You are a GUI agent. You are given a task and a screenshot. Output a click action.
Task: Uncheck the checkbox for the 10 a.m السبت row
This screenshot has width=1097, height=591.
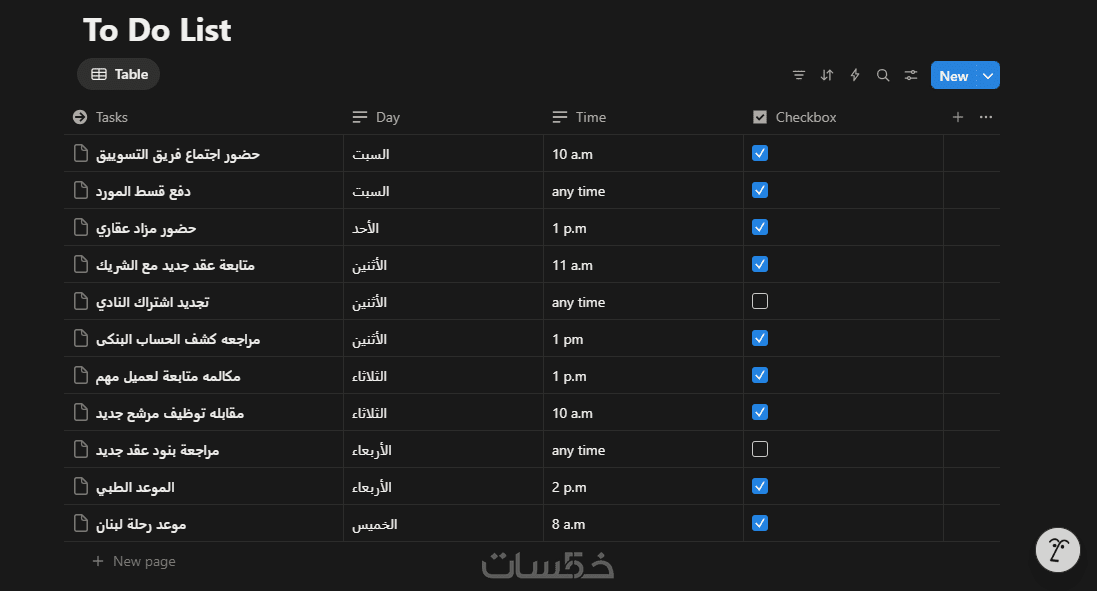point(760,154)
